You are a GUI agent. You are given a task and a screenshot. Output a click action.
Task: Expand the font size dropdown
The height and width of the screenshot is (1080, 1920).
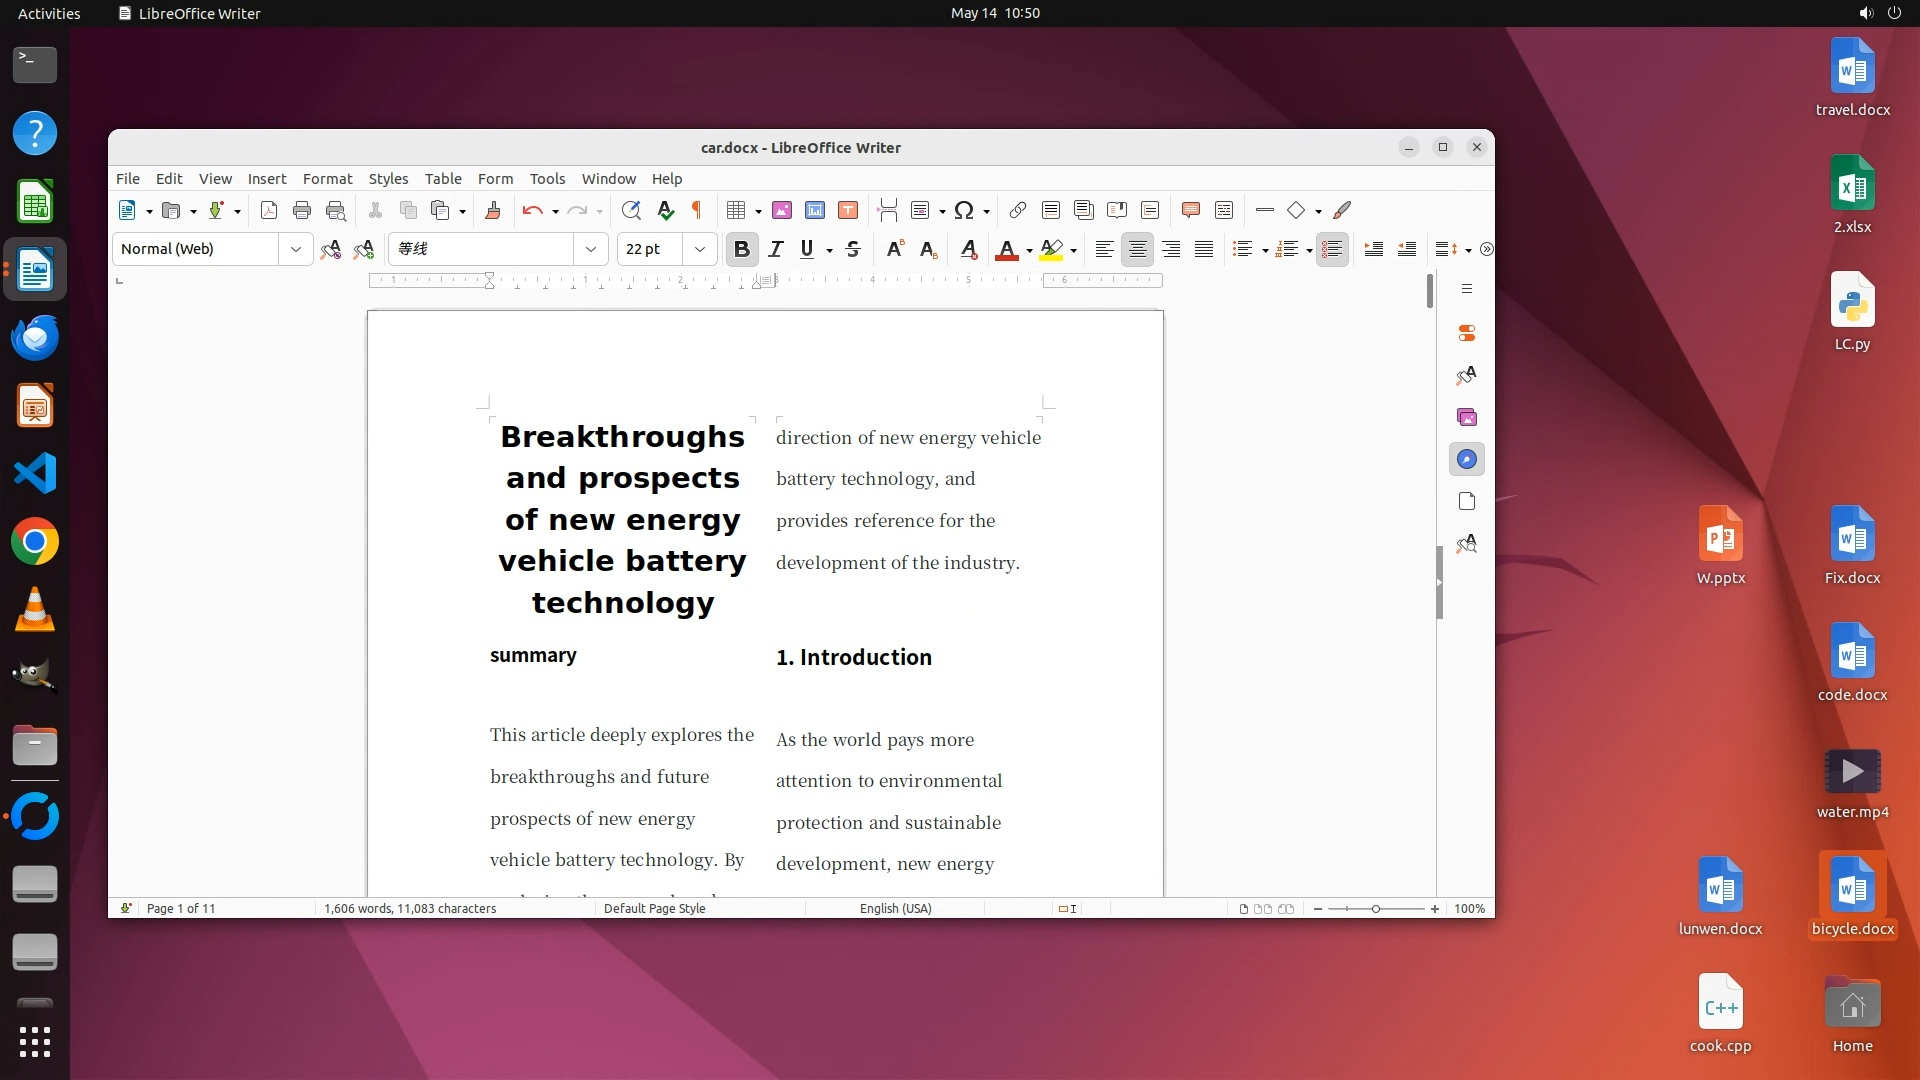point(700,249)
